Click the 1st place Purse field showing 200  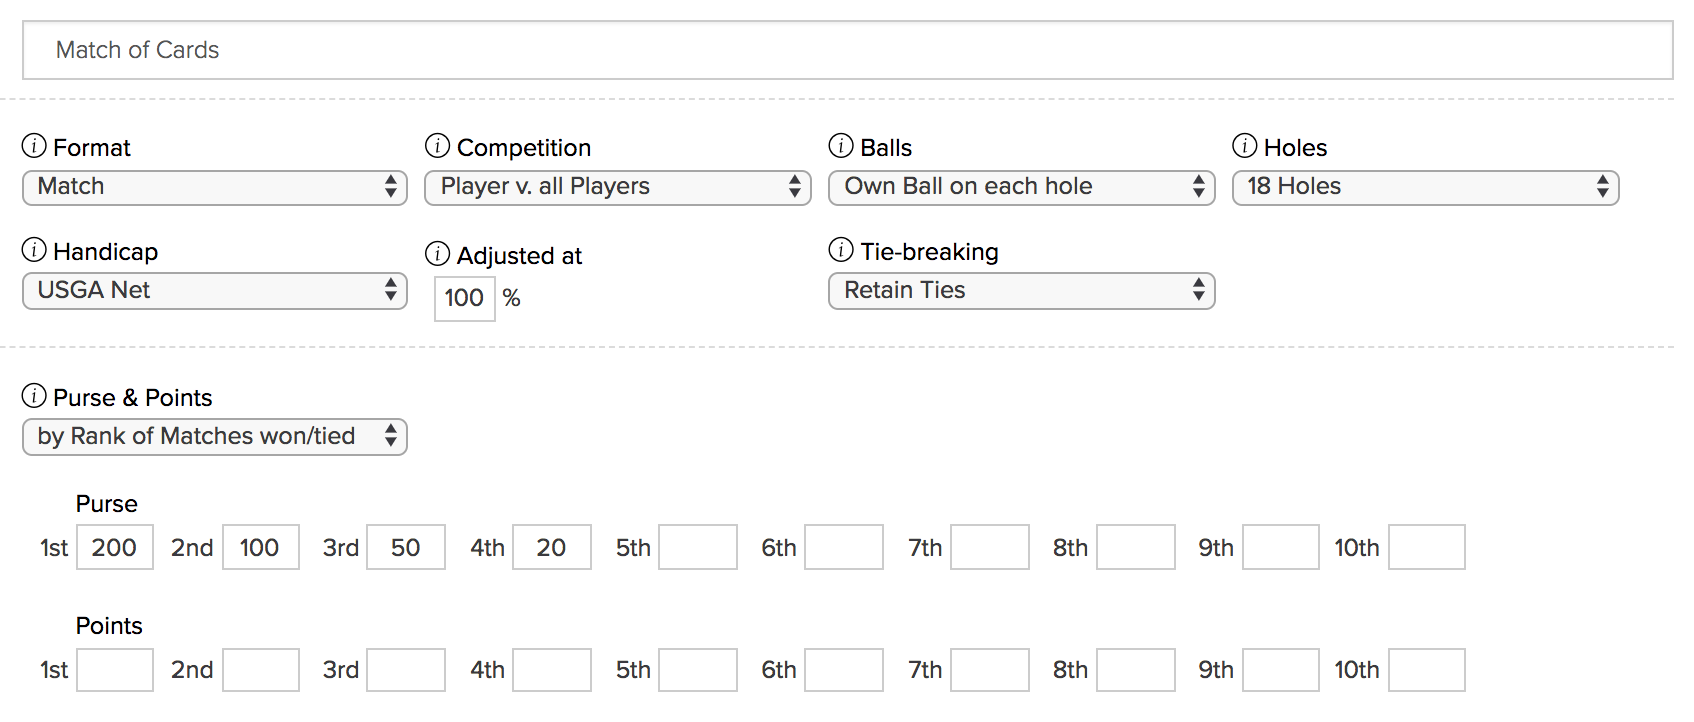coord(114,547)
